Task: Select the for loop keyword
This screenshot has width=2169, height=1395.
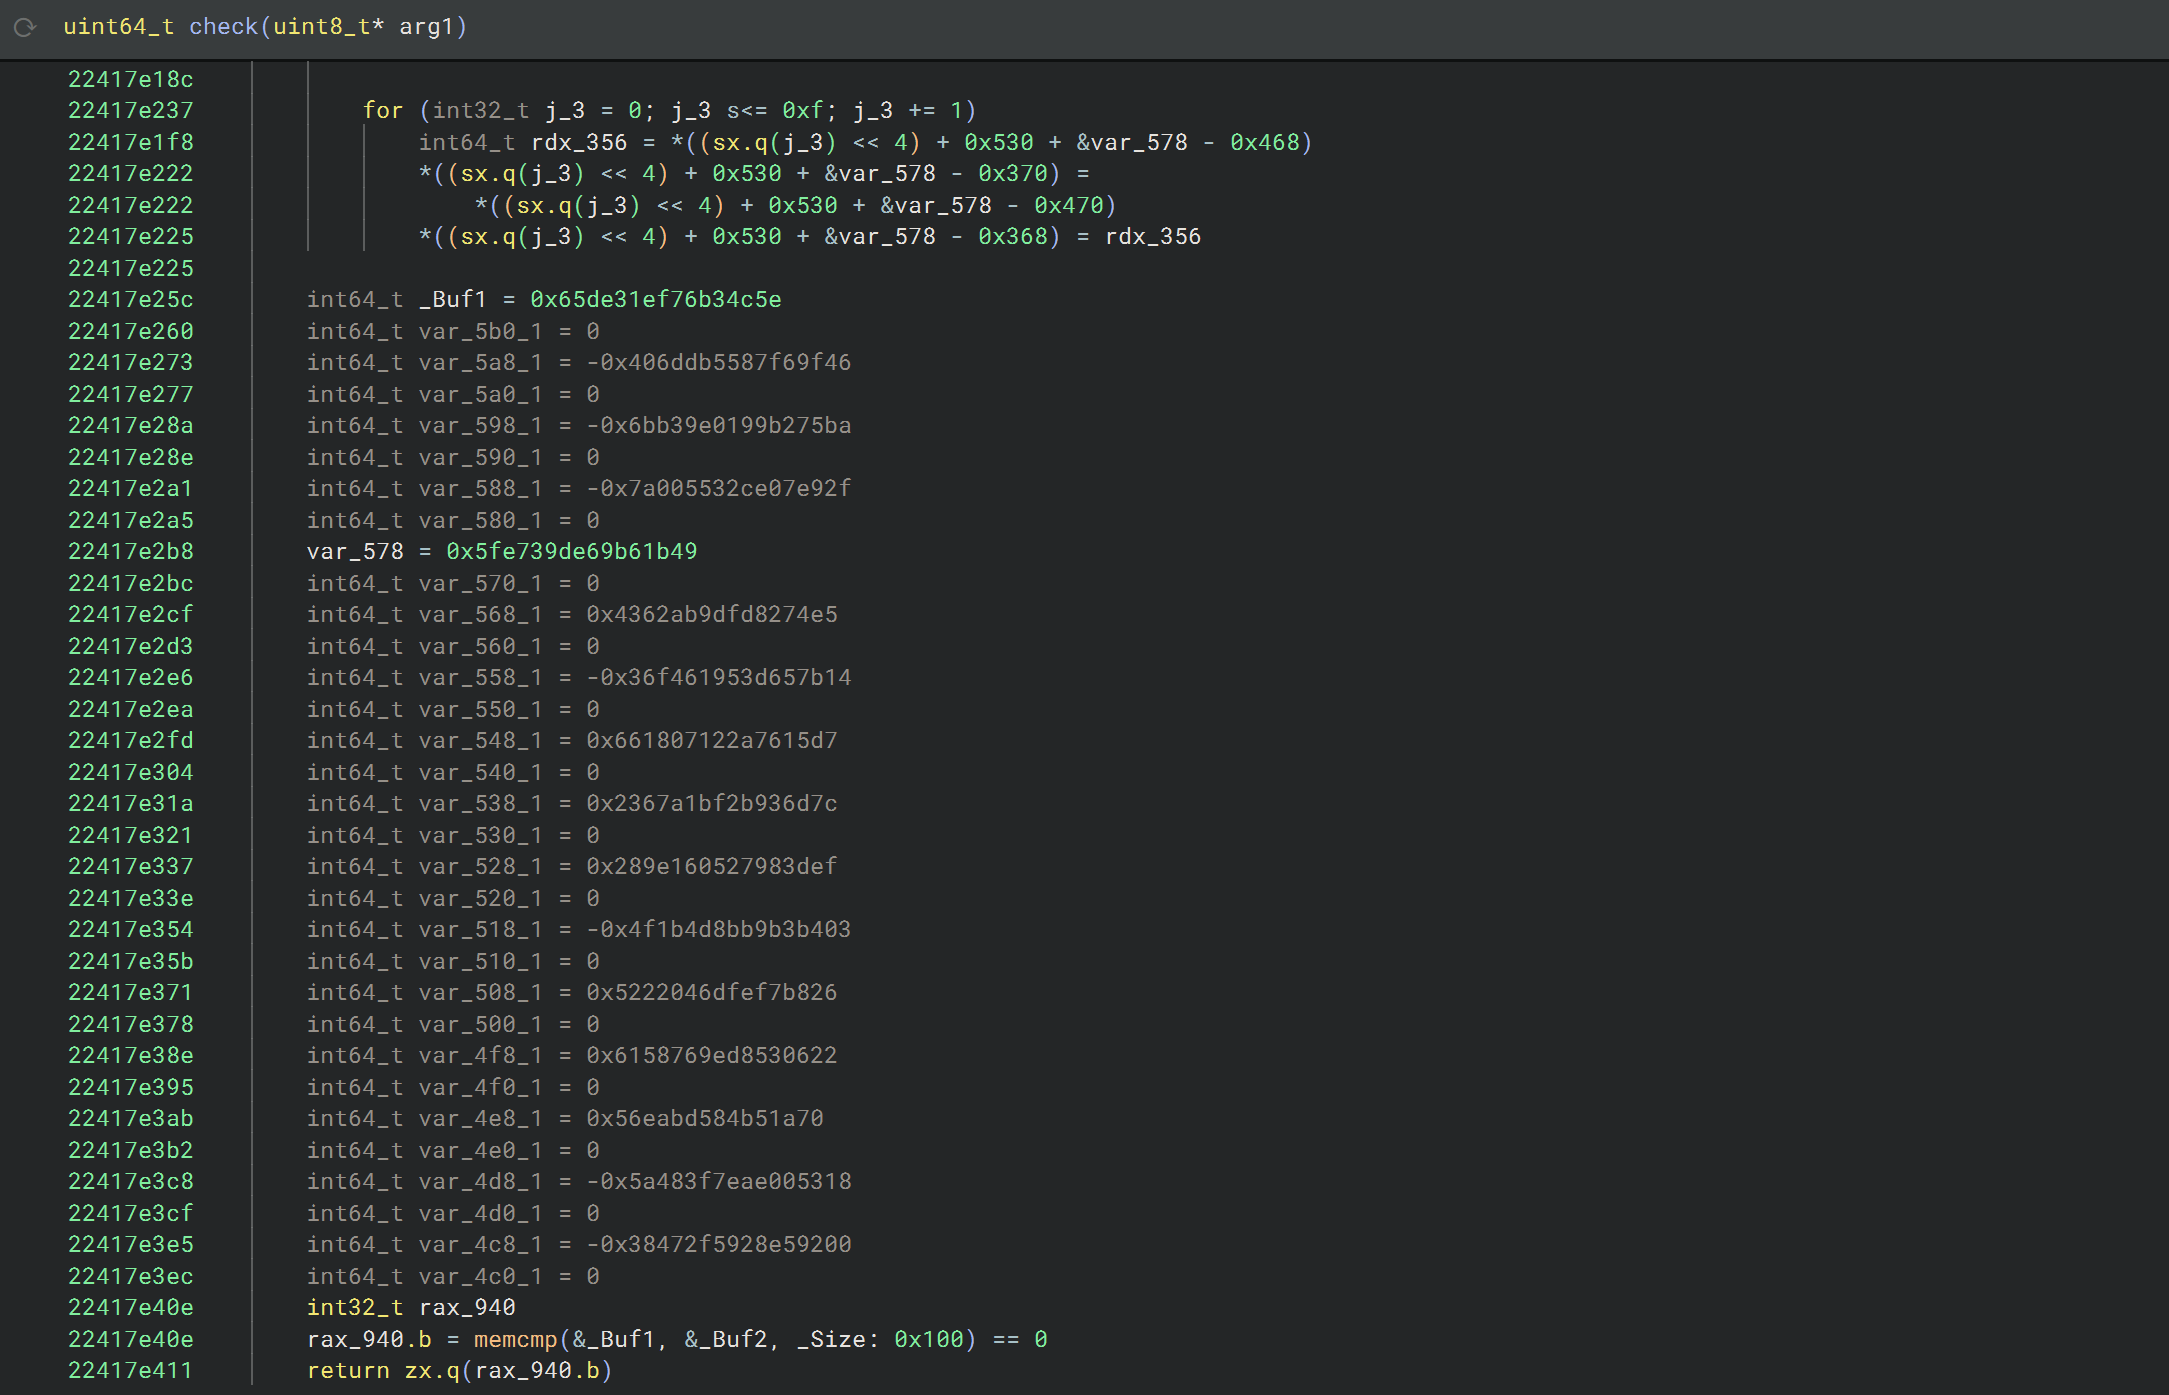Action: pos(383,110)
